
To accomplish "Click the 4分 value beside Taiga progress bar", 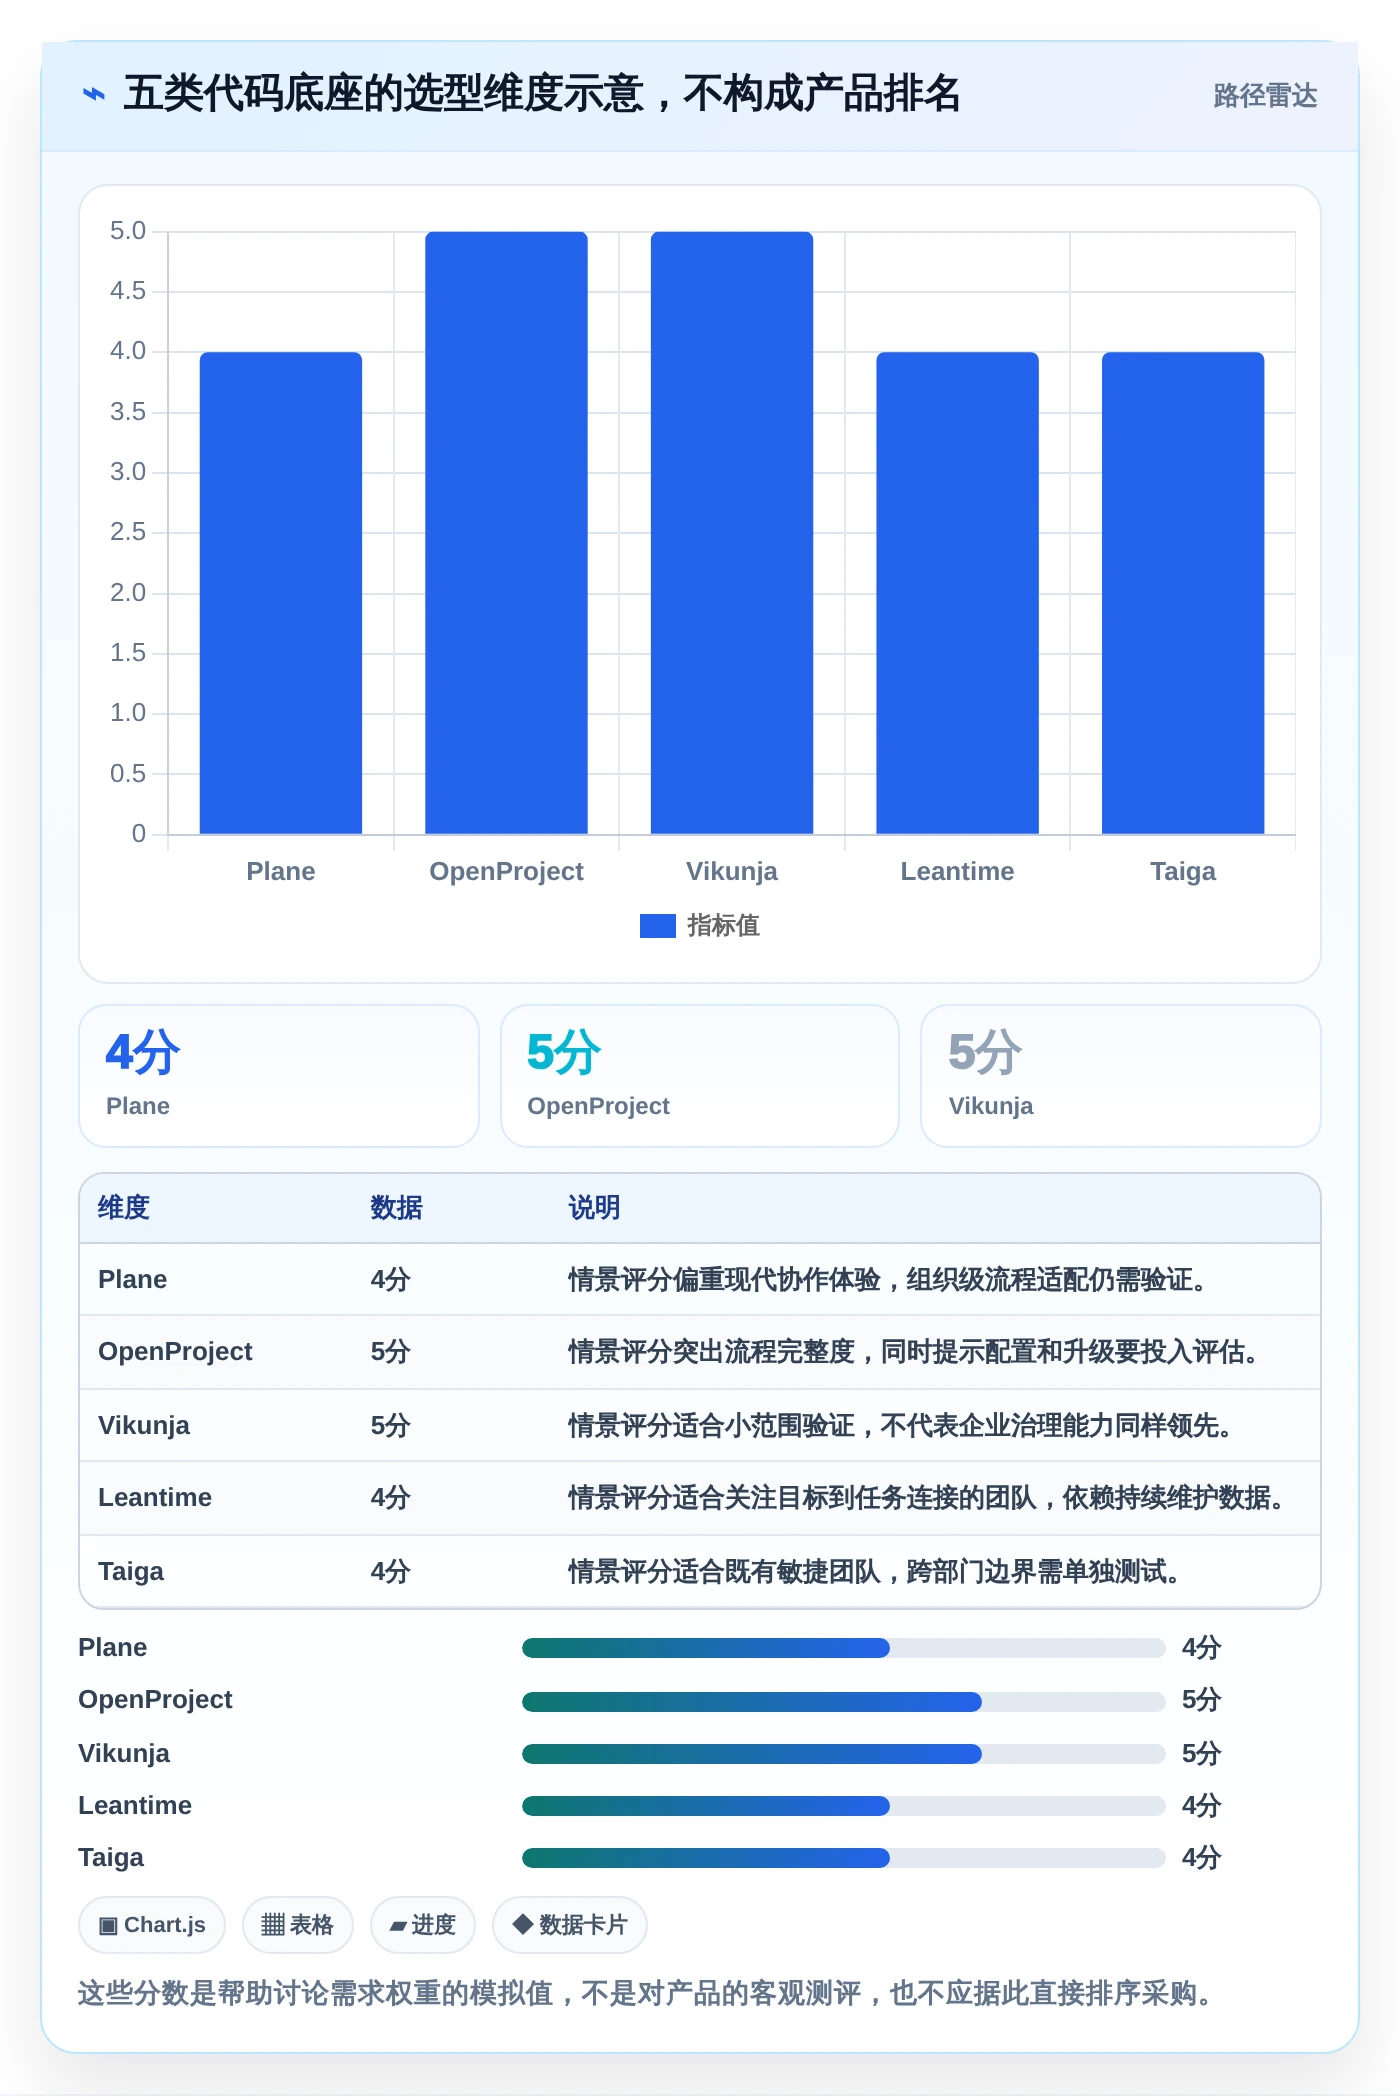I will point(1202,1858).
